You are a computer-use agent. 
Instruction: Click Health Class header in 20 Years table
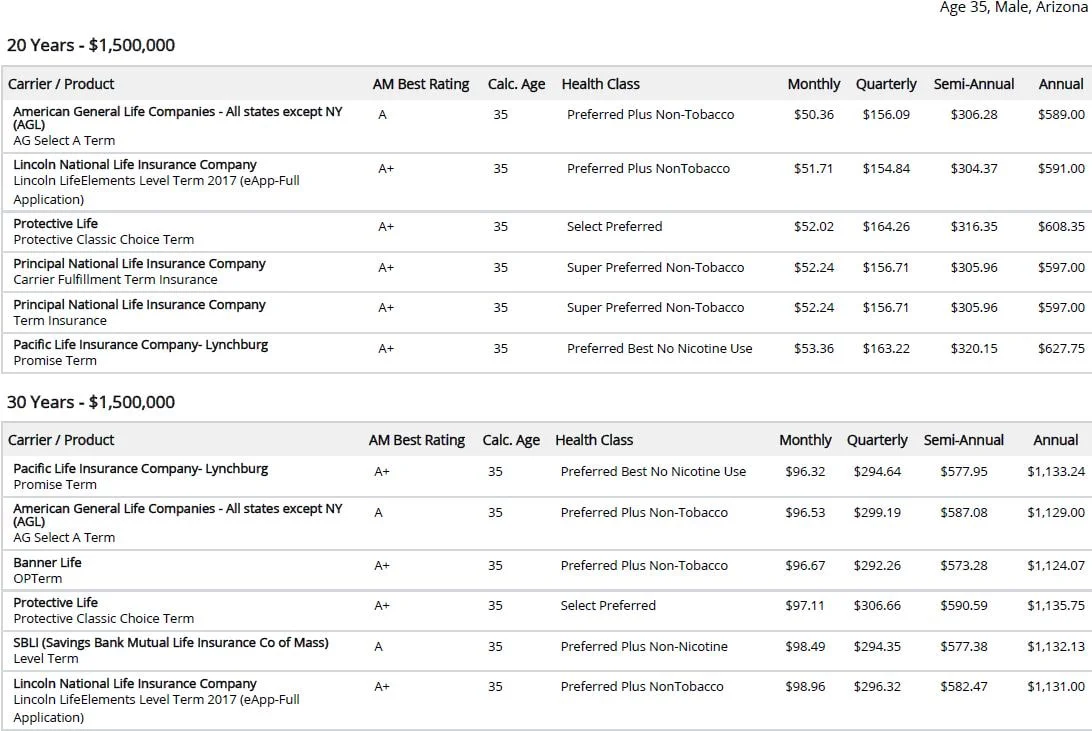[600, 84]
